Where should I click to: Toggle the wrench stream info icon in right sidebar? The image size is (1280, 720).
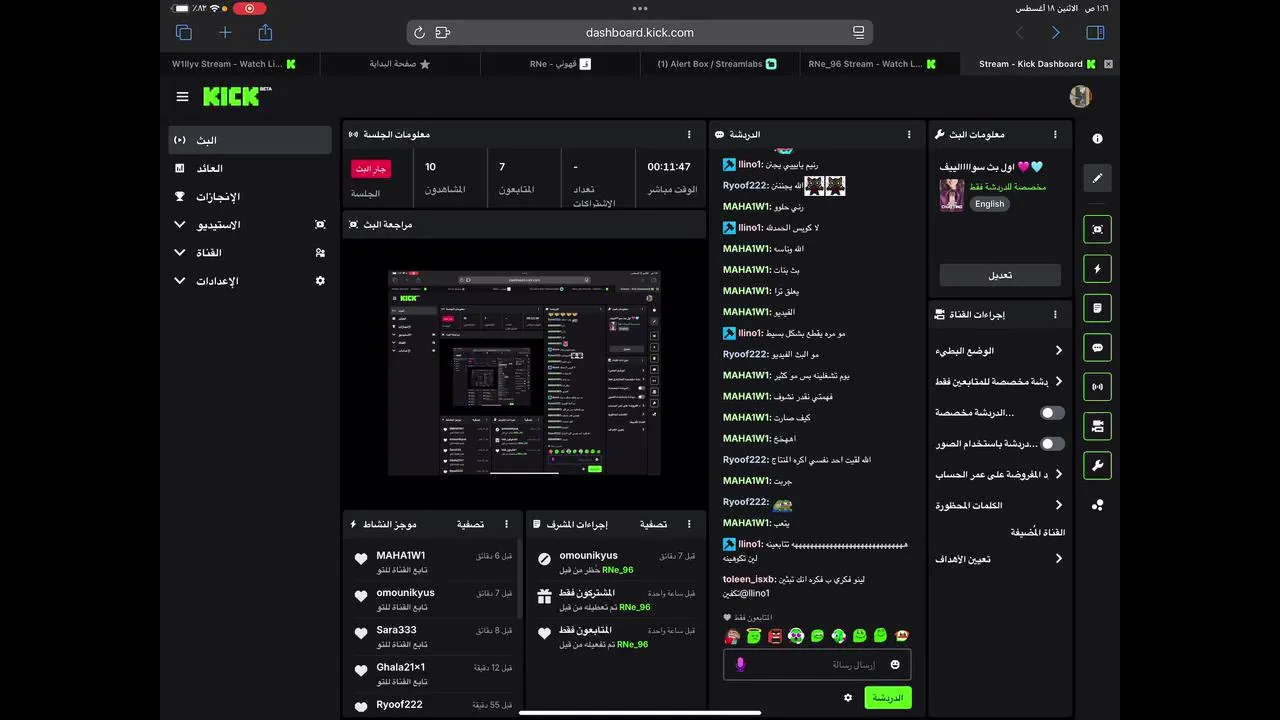[1097, 466]
